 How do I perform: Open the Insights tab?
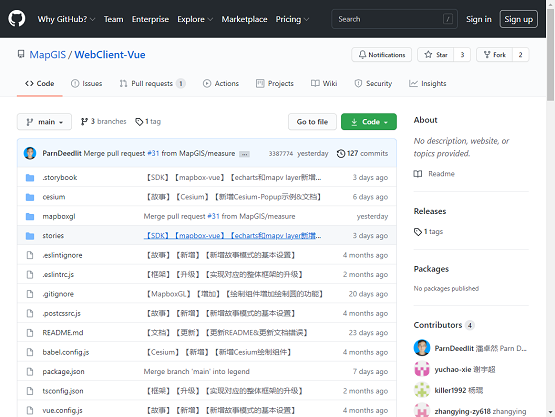pos(428,84)
